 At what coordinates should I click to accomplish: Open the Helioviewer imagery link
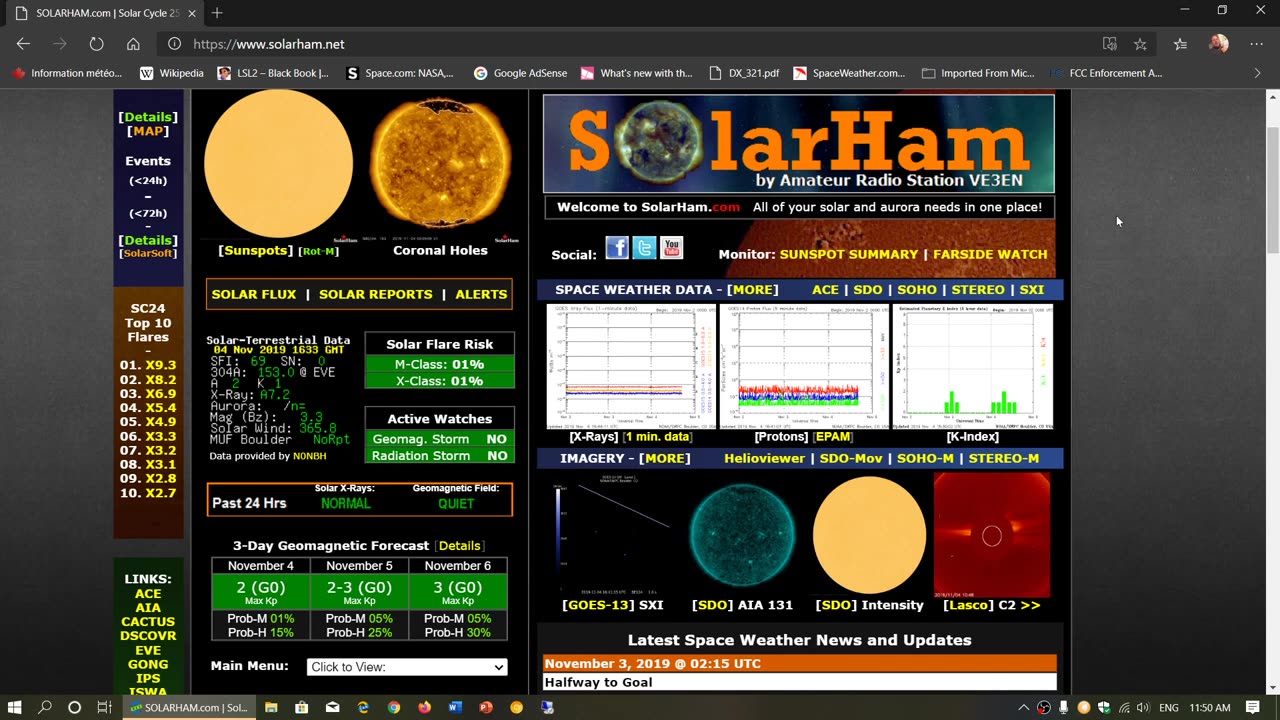tap(764, 458)
